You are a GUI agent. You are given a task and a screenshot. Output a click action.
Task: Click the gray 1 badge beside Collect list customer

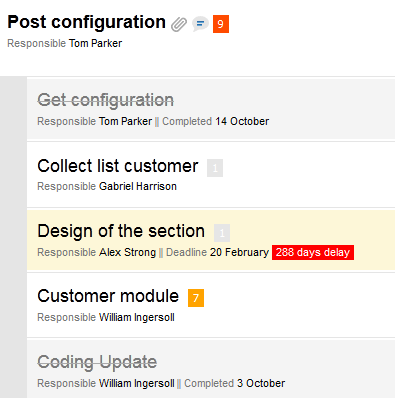tap(215, 168)
